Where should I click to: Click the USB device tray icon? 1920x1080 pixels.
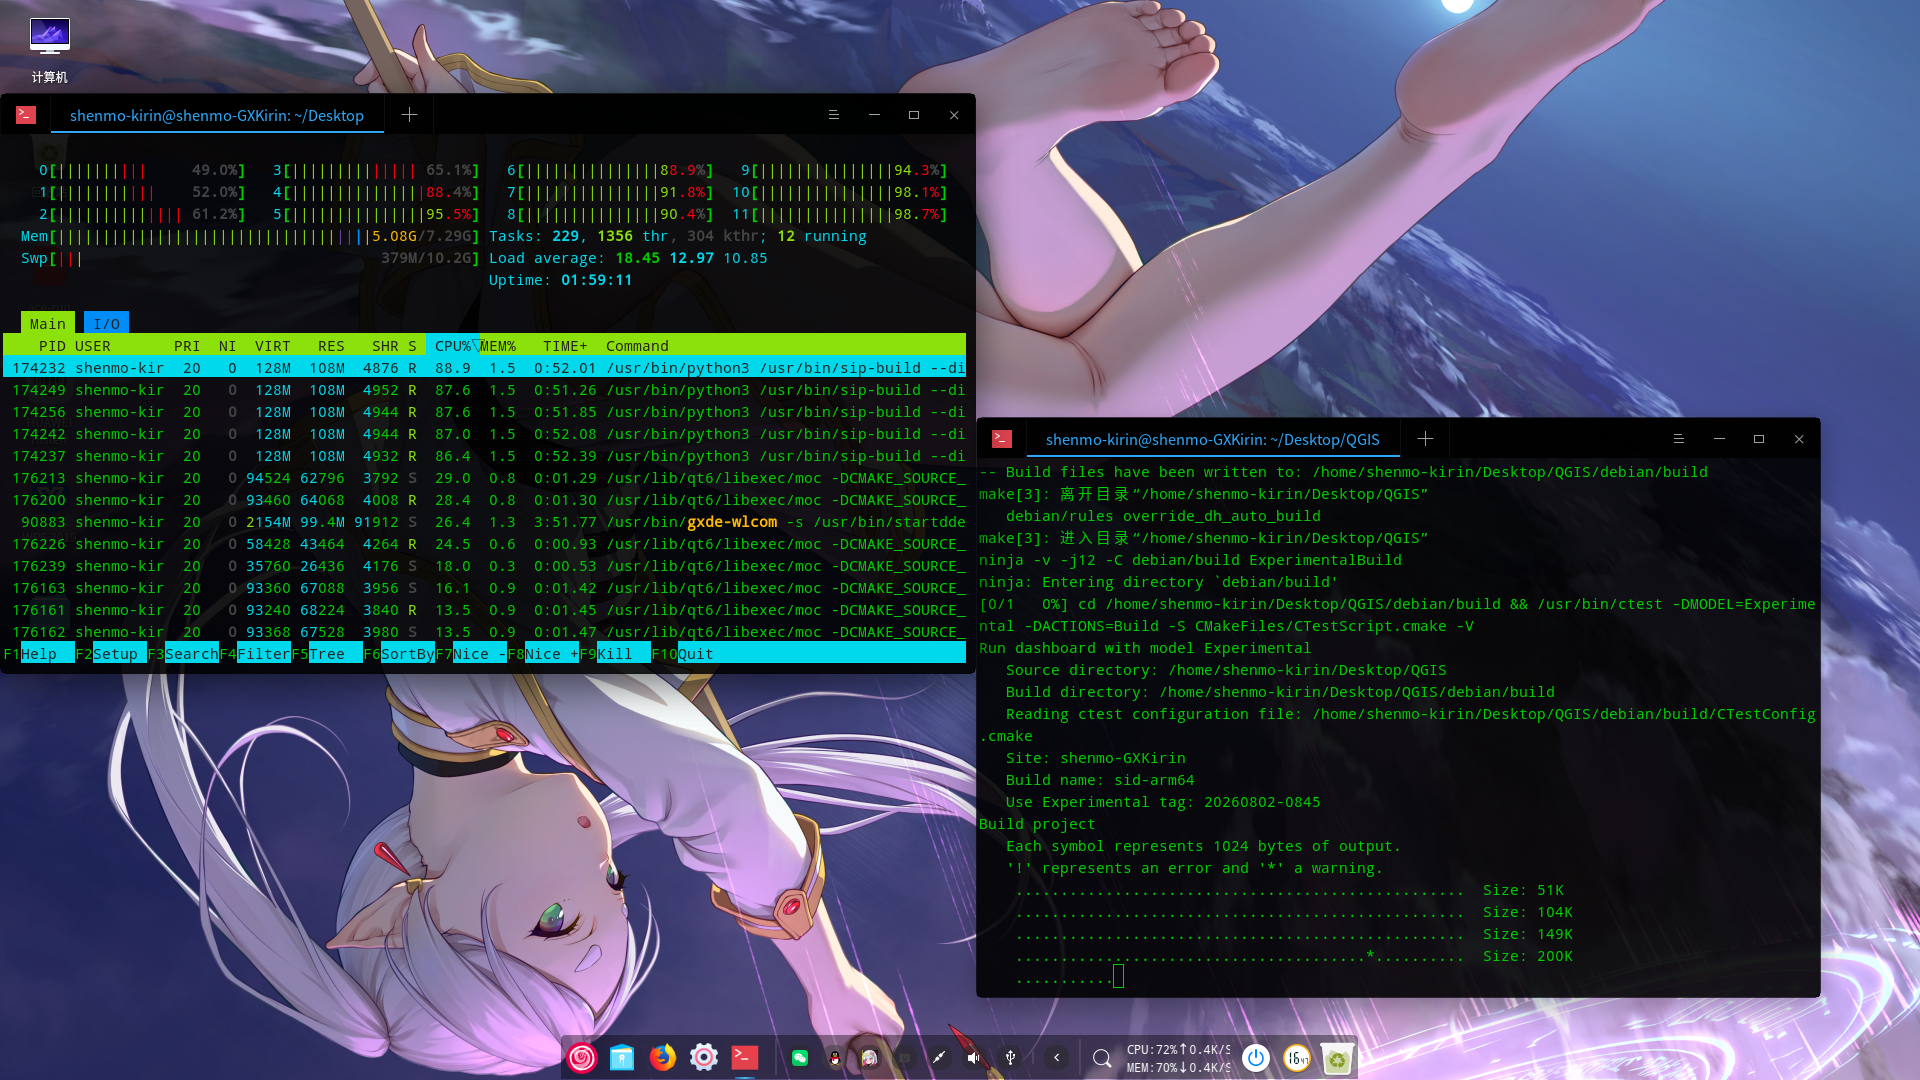[1011, 1058]
